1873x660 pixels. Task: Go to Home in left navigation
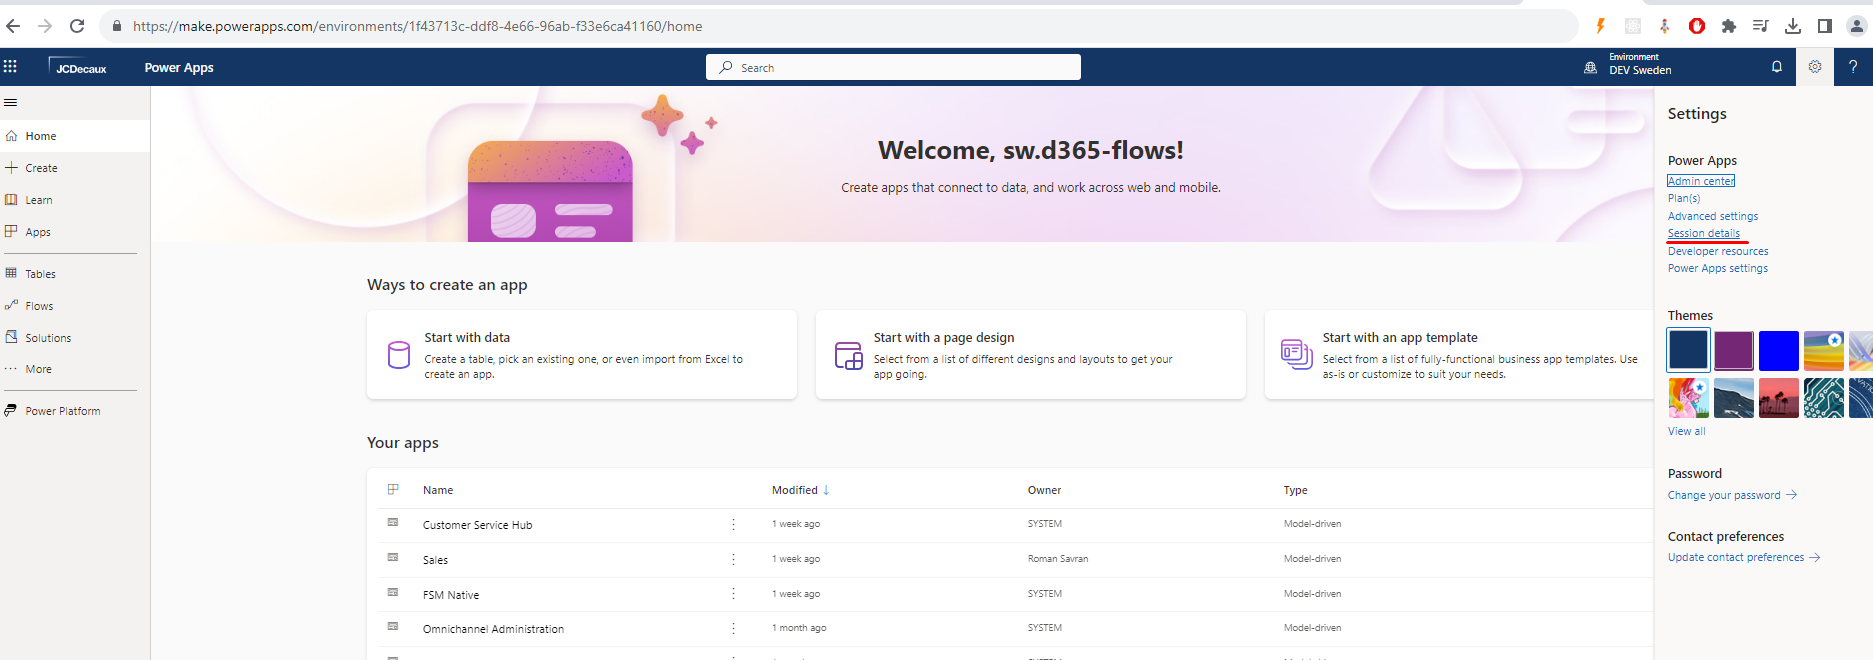coord(75,136)
